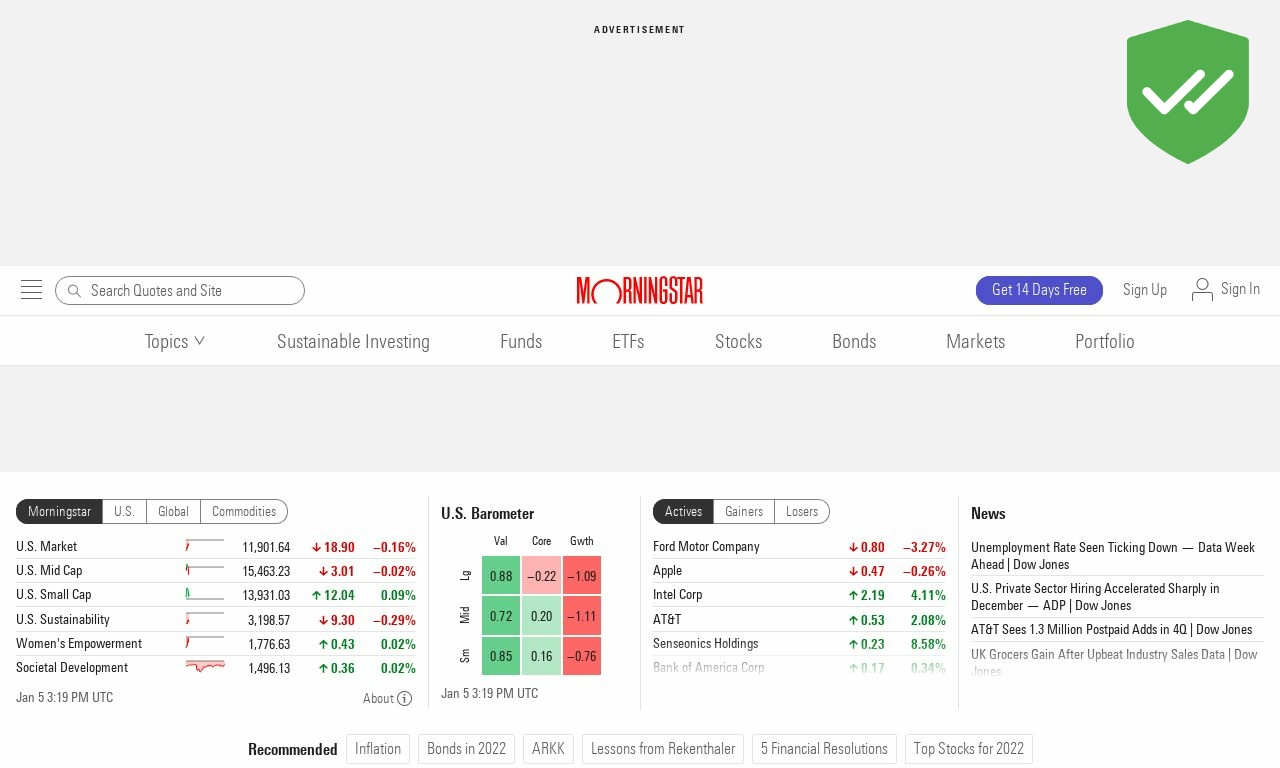Click the Small Growth –0.76 barometer cell
Screen dimensions: 1280x768
(582, 656)
